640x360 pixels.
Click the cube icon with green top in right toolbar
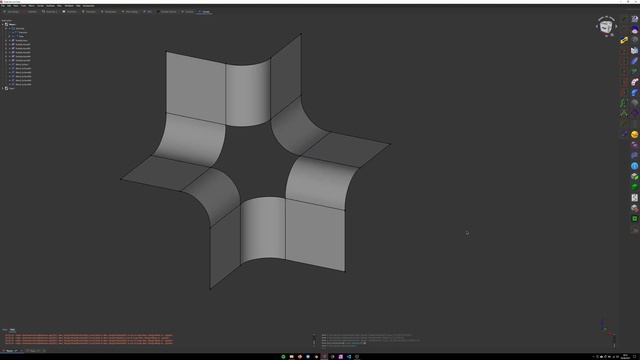[634, 176]
